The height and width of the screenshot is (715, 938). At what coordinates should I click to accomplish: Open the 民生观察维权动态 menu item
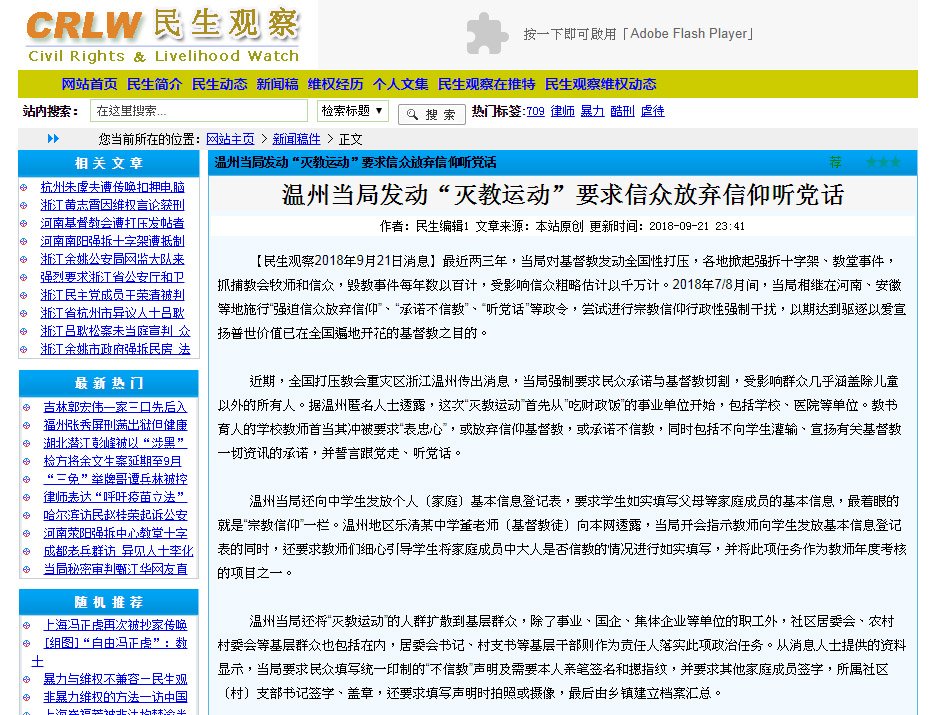601,84
